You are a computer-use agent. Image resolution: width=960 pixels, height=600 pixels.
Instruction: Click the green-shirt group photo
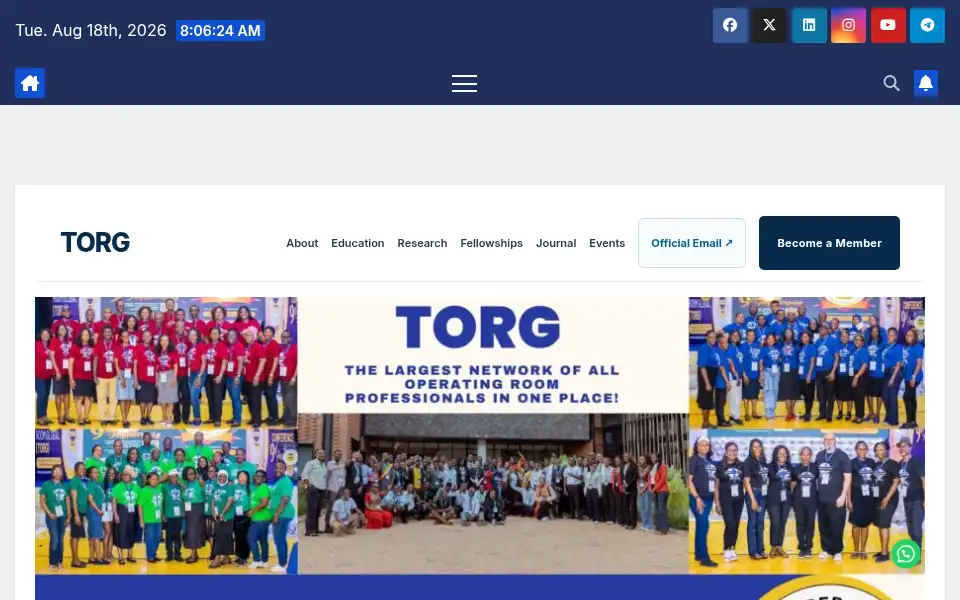166,501
